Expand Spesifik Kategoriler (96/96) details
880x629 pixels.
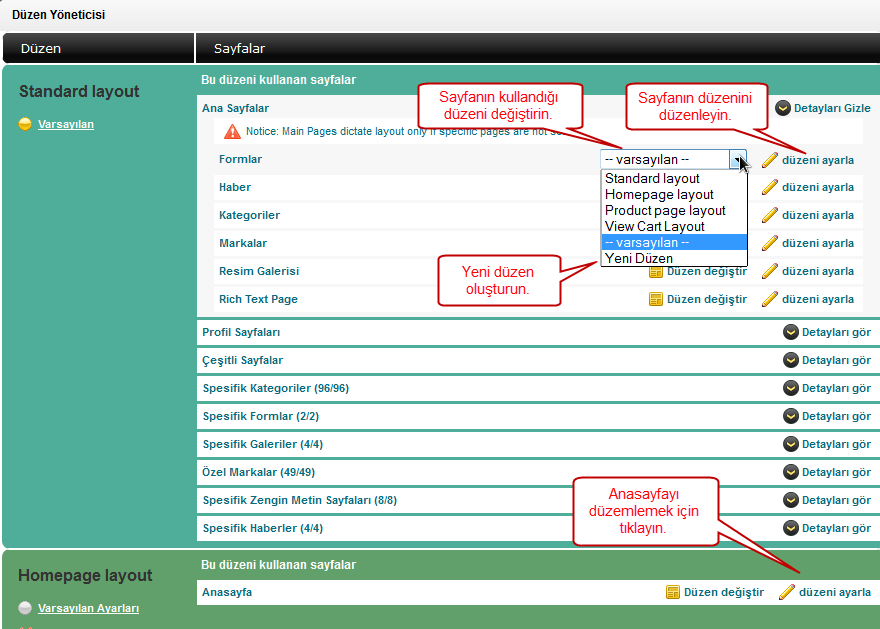click(x=790, y=388)
